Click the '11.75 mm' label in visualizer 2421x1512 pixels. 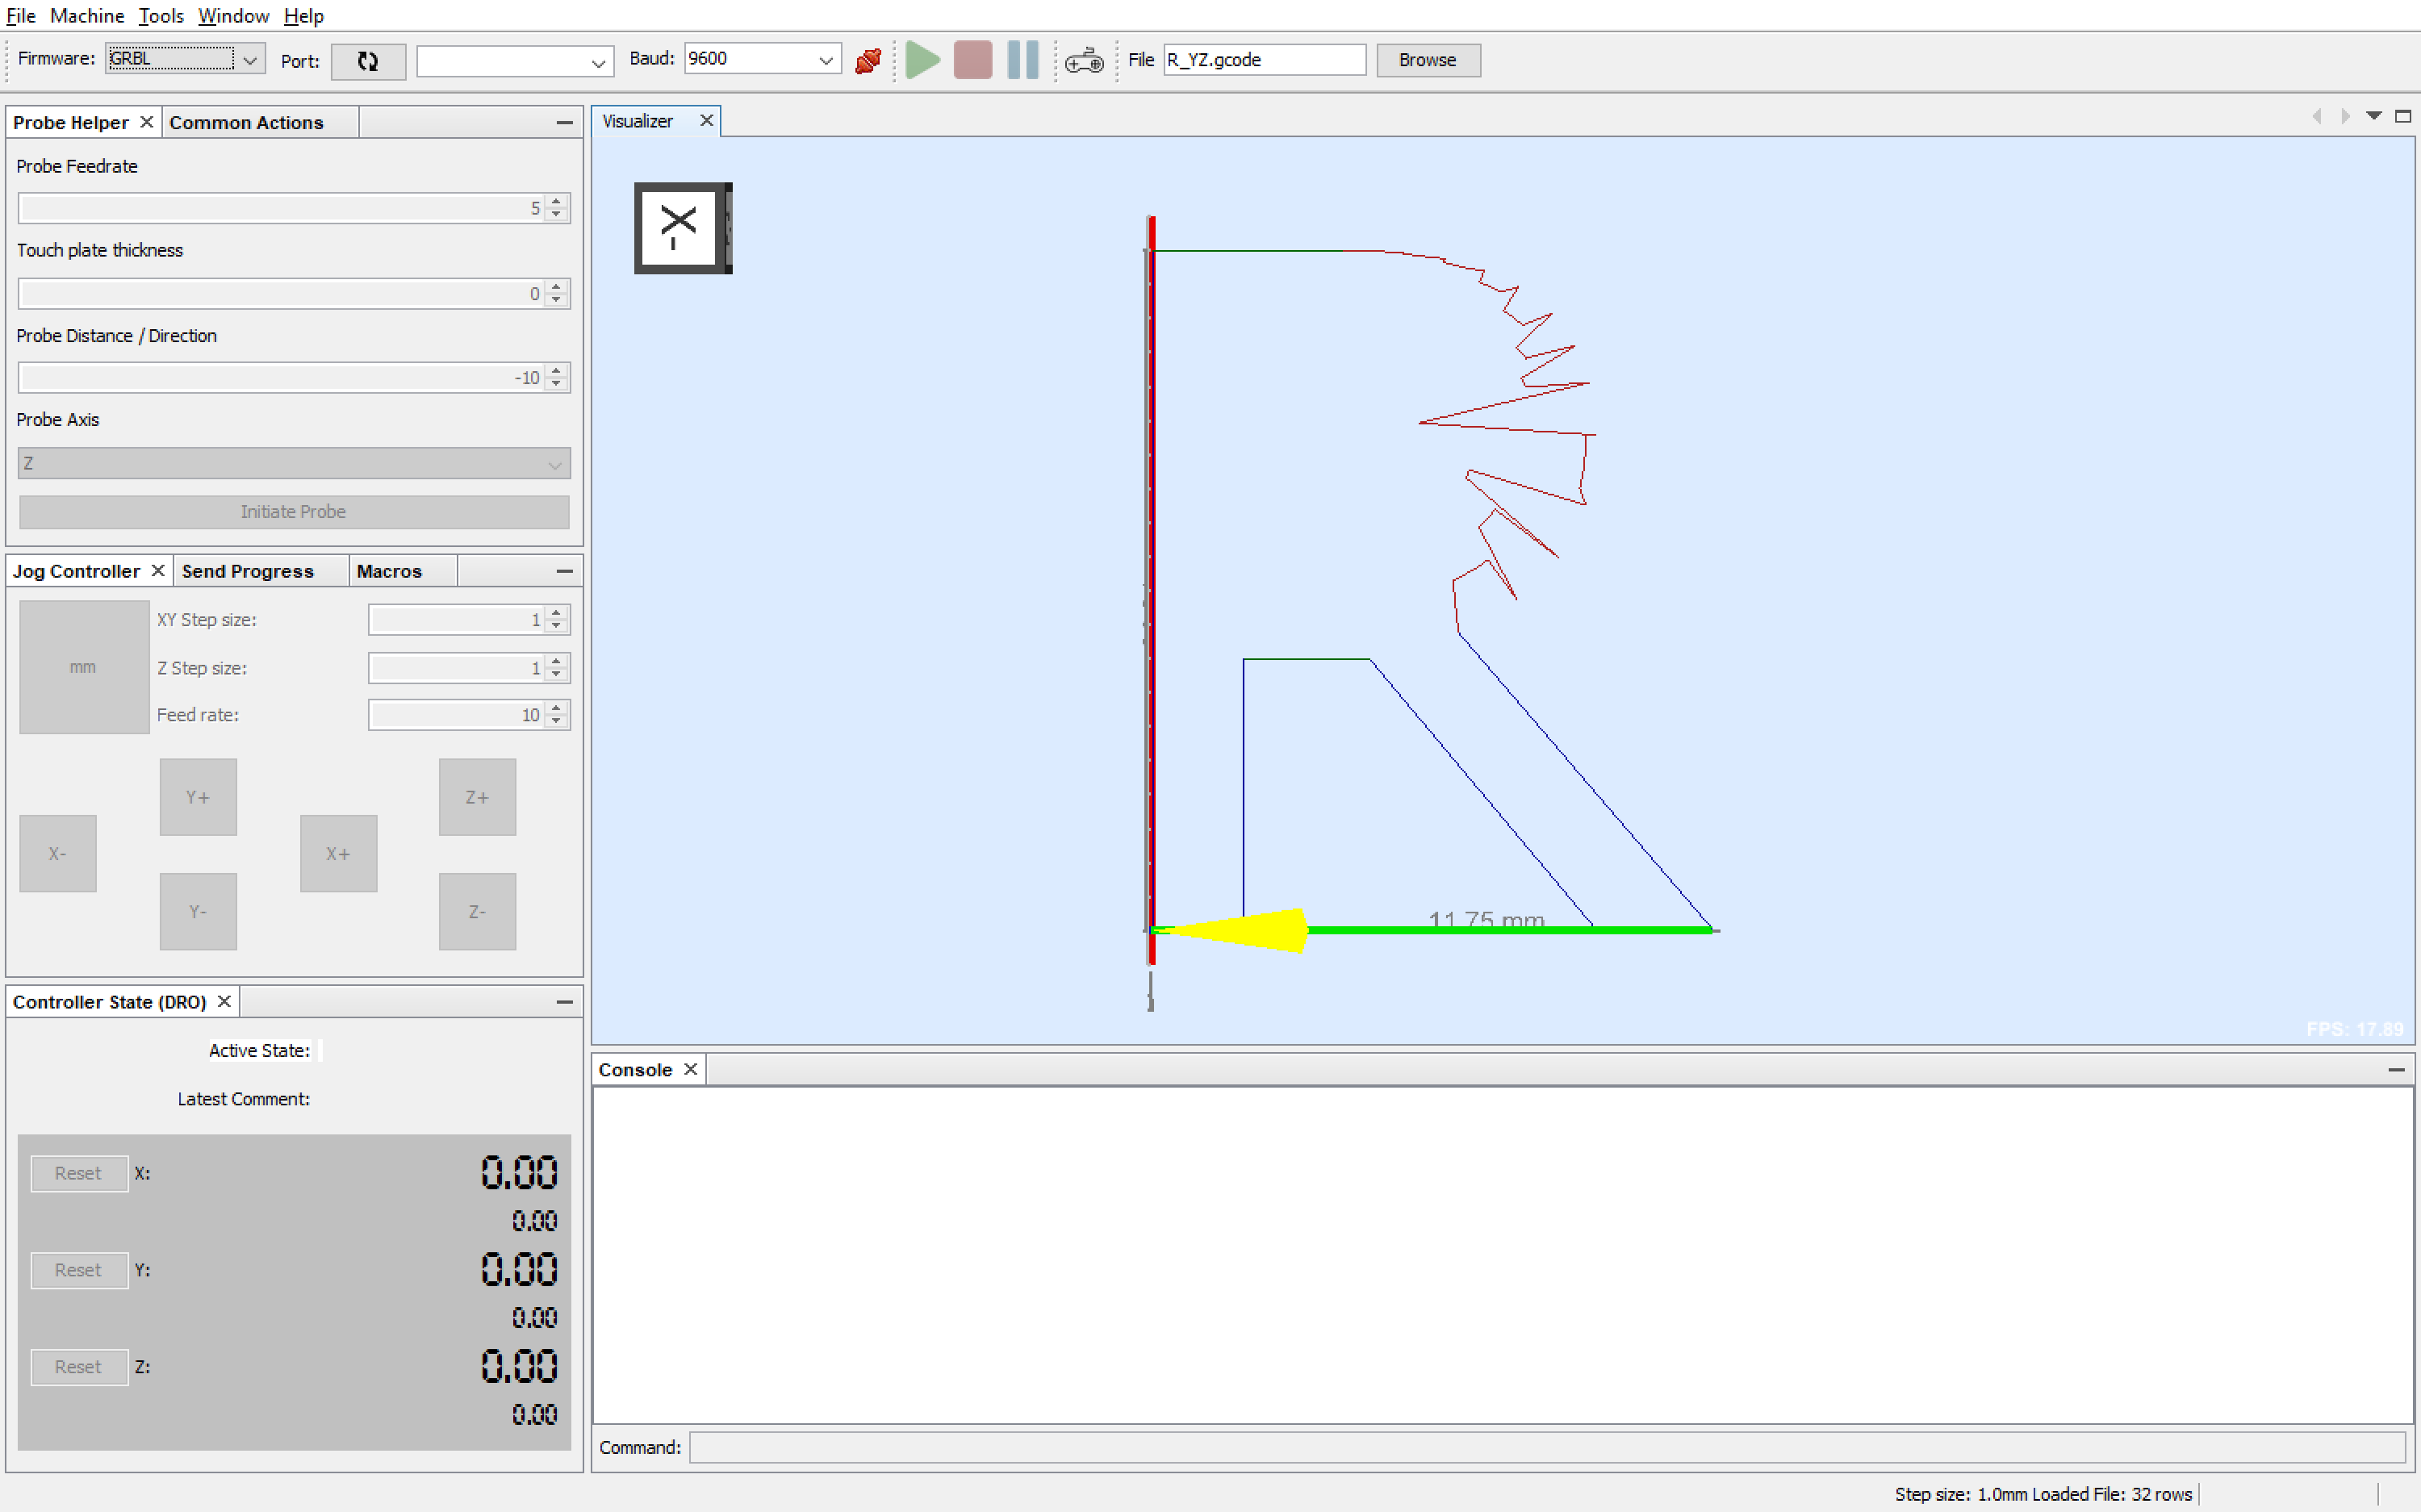click(1486, 919)
